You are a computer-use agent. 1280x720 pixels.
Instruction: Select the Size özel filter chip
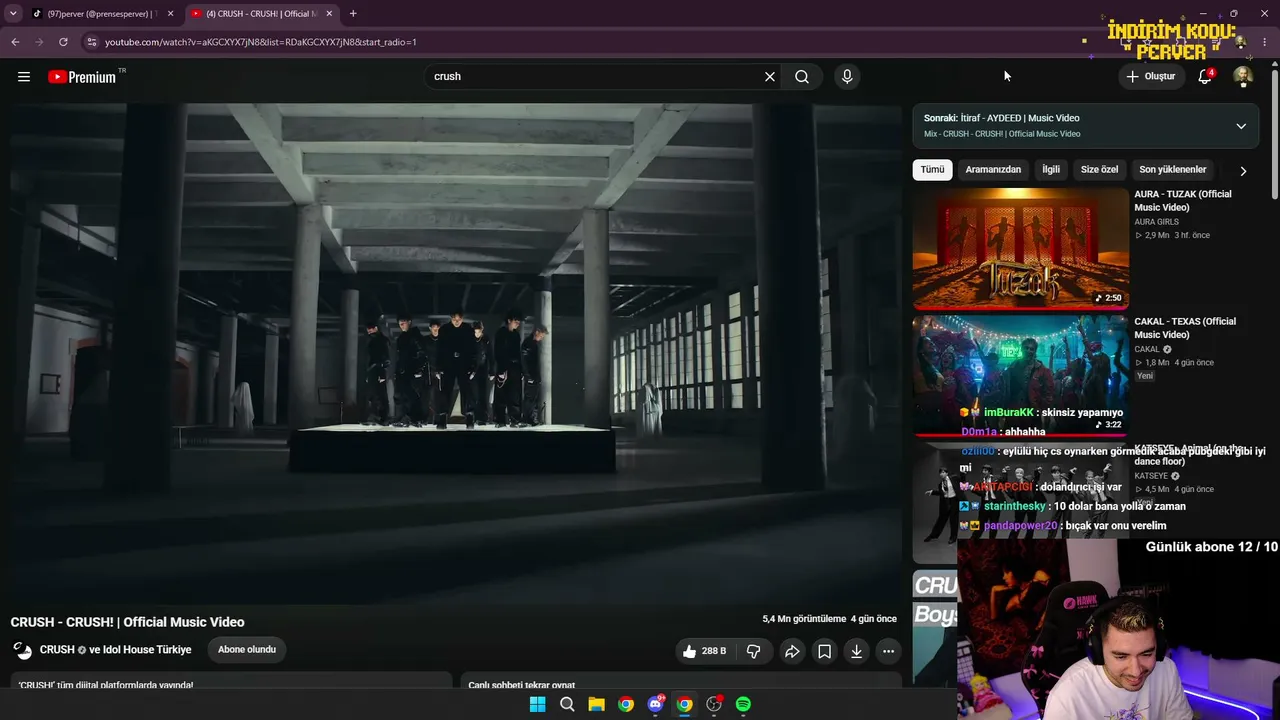[1099, 170]
